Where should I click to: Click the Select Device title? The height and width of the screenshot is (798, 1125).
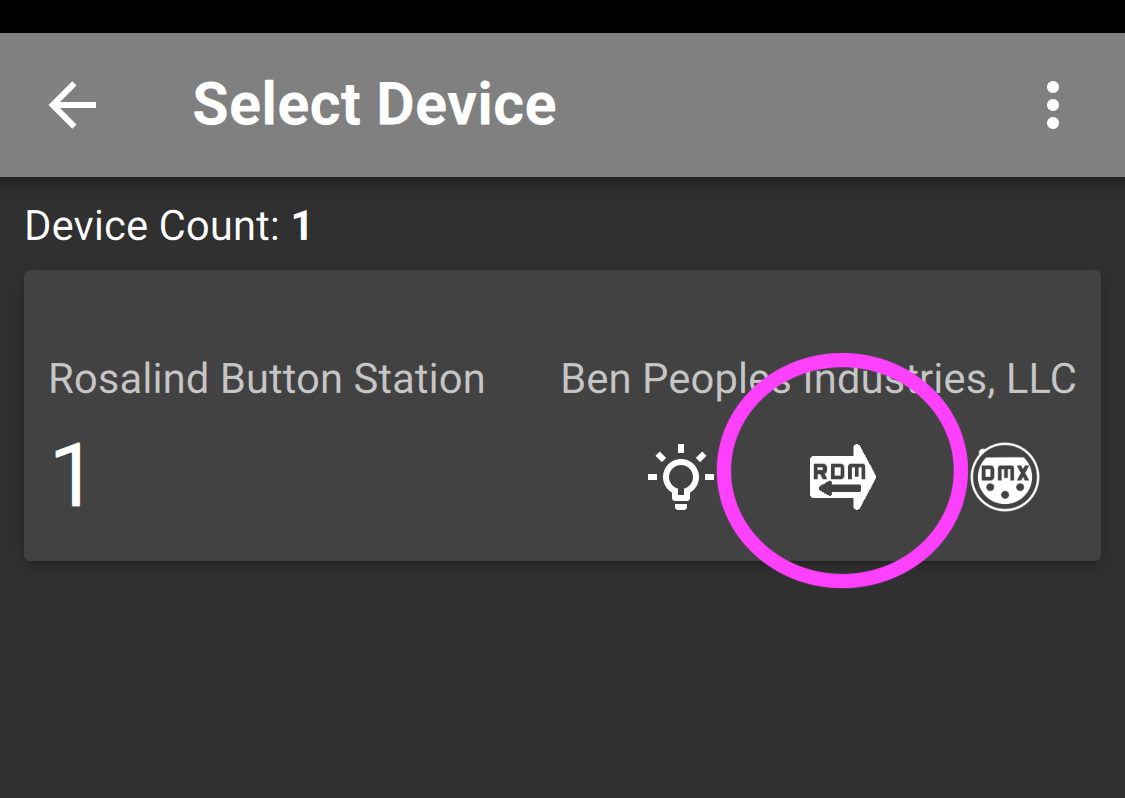coord(375,105)
